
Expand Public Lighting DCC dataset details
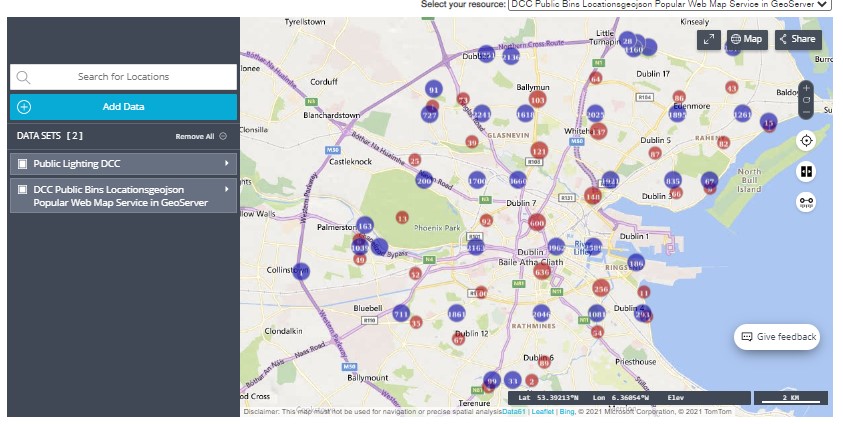[x=227, y=163]
